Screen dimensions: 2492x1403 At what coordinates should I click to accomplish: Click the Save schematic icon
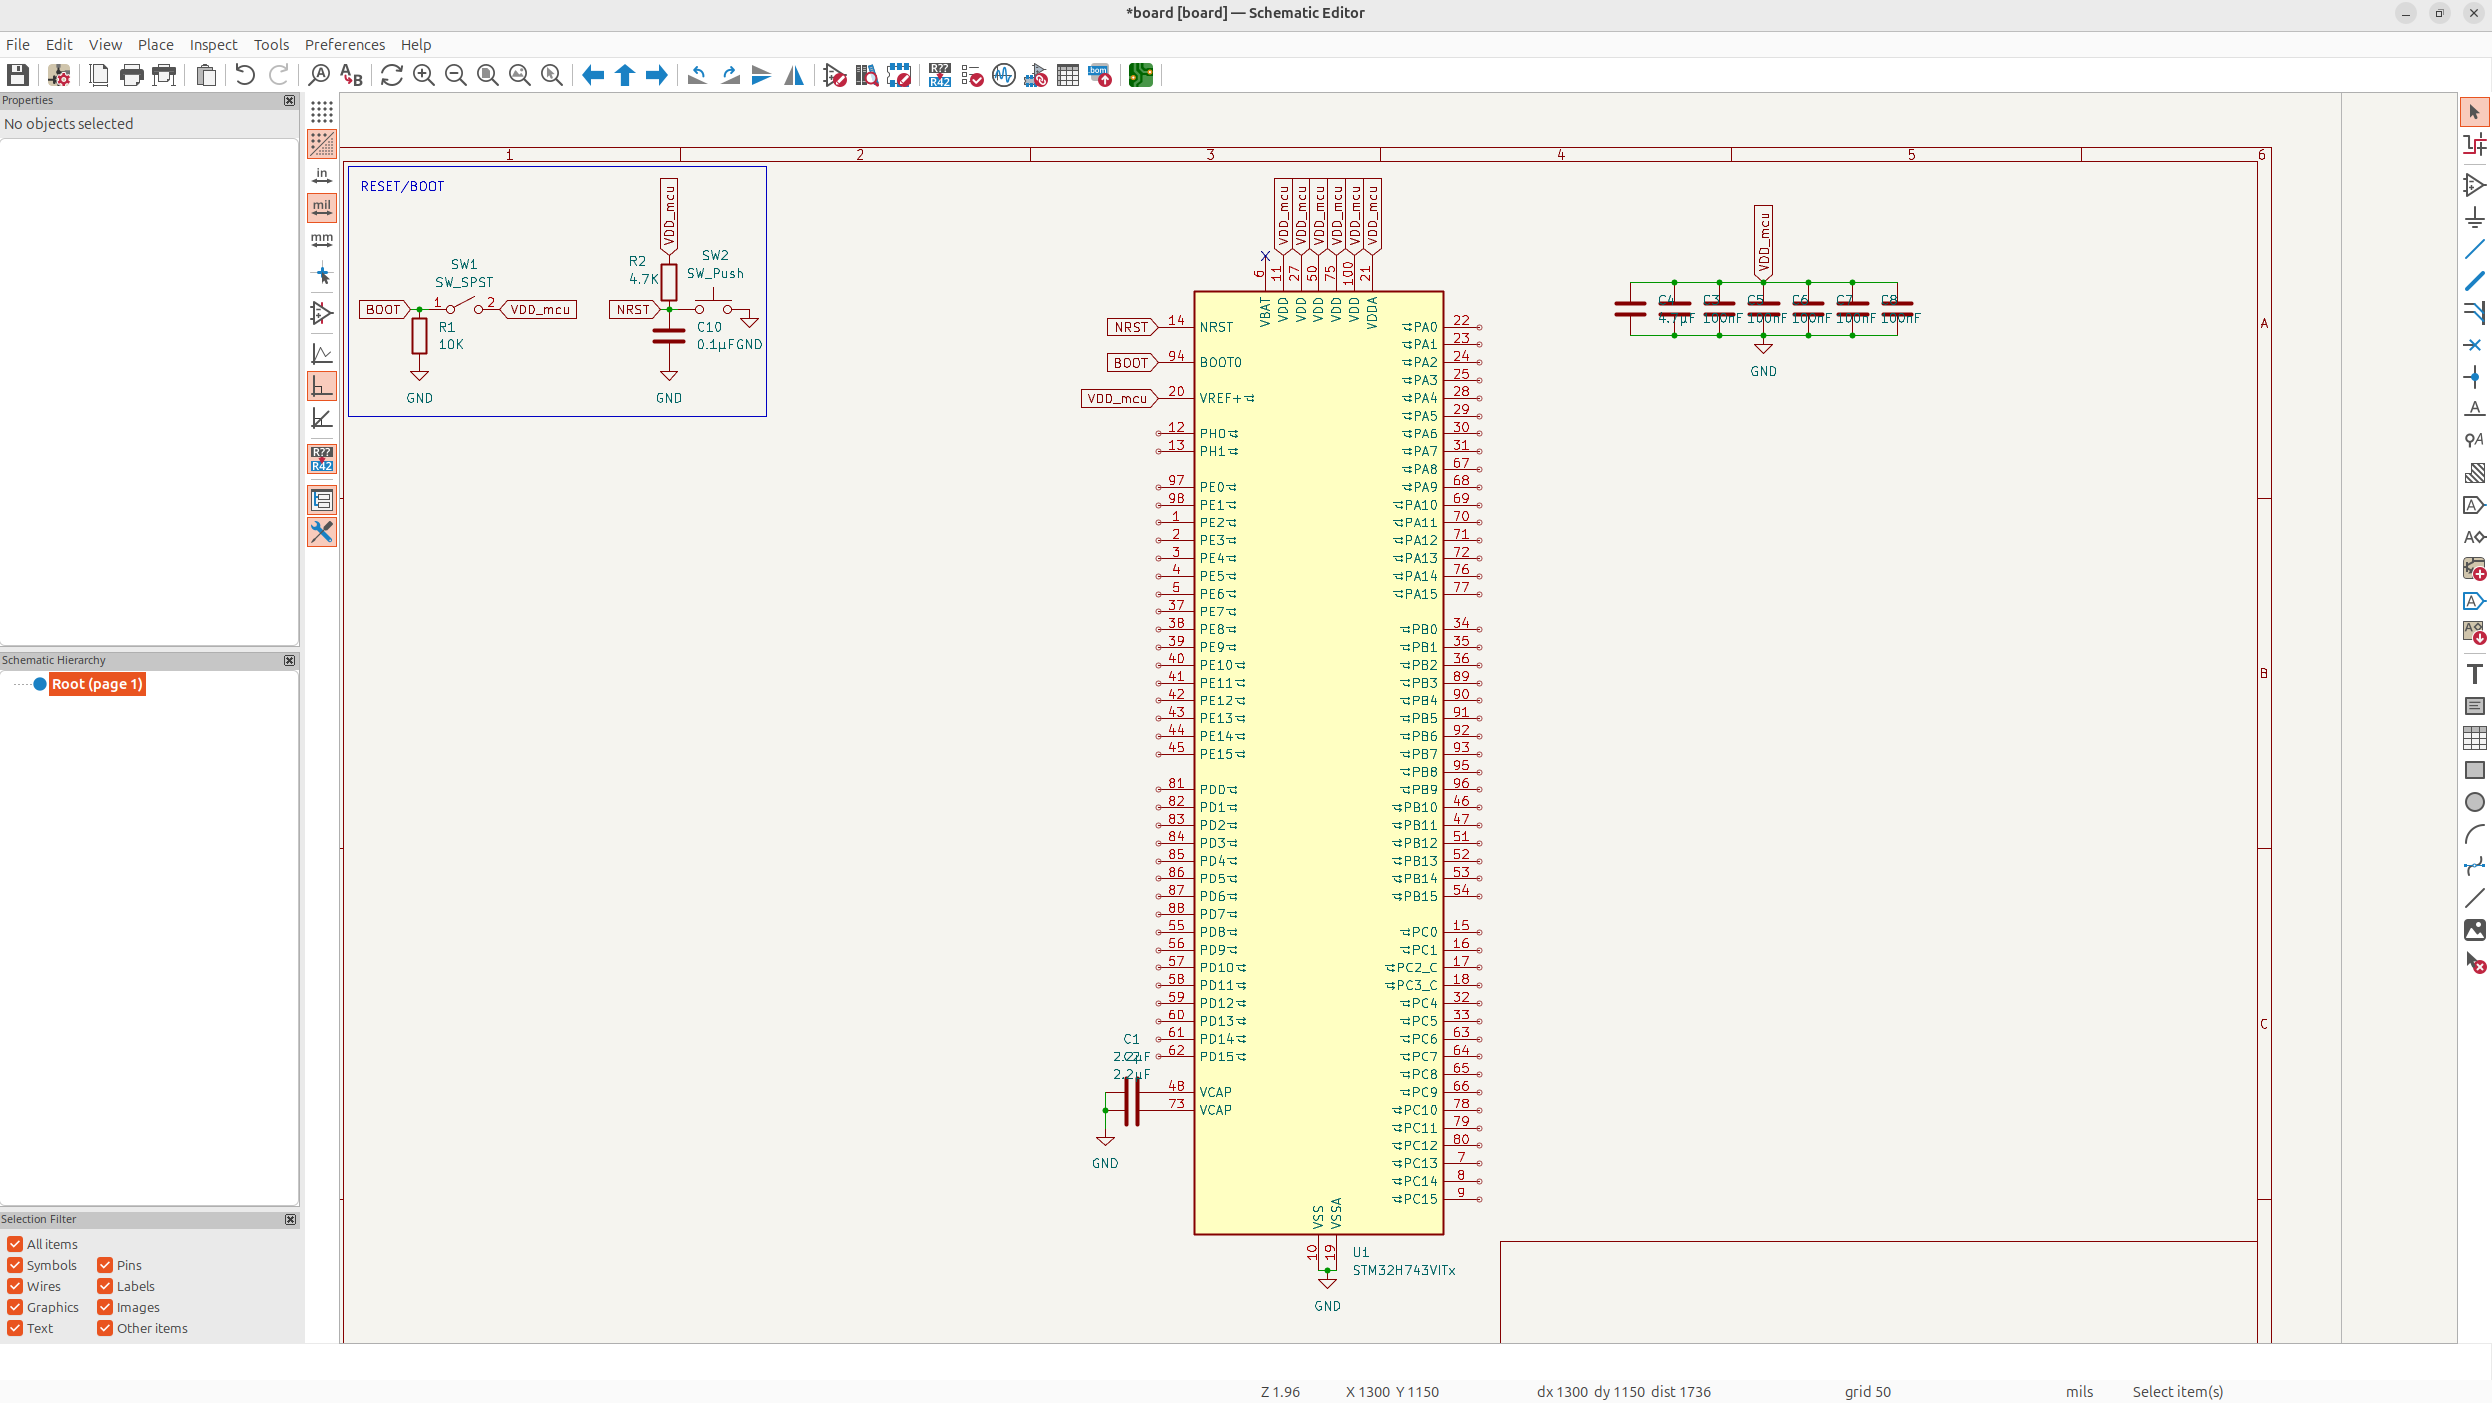point(18,75)
